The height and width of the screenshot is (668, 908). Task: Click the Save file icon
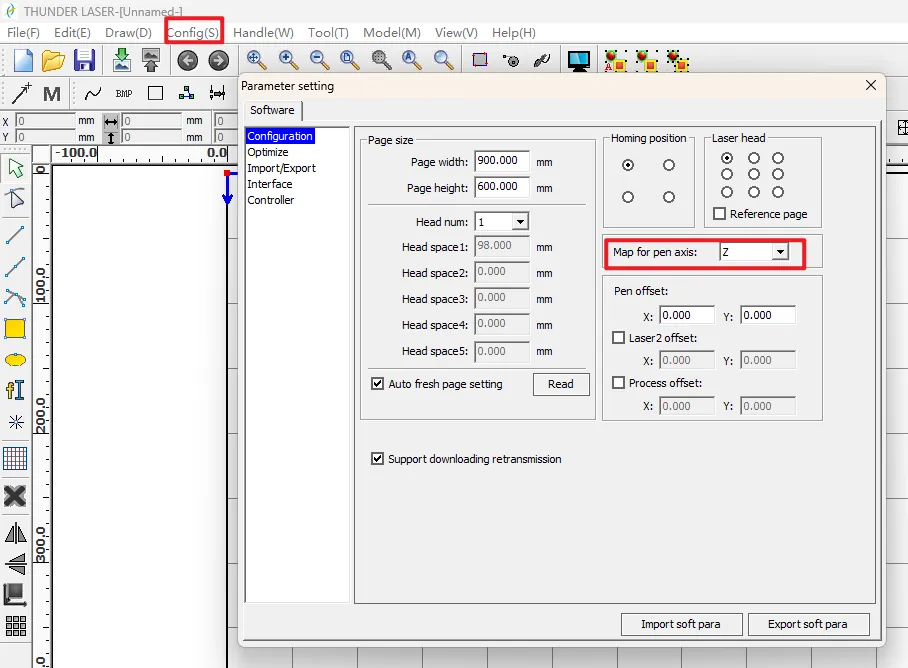(x=84, y=60)
